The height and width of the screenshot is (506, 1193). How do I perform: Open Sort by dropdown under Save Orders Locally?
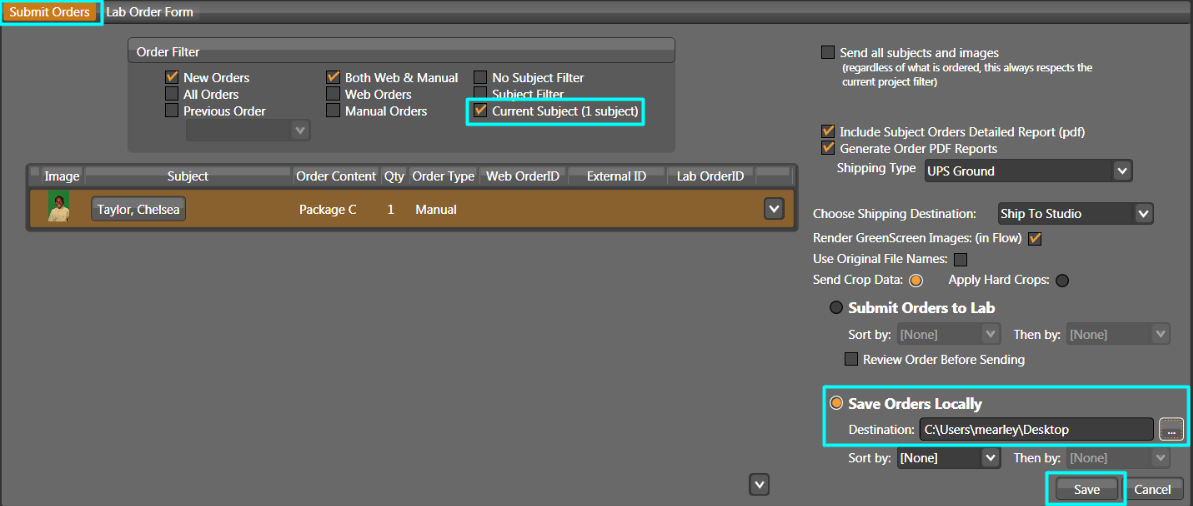tap(948, 457)
